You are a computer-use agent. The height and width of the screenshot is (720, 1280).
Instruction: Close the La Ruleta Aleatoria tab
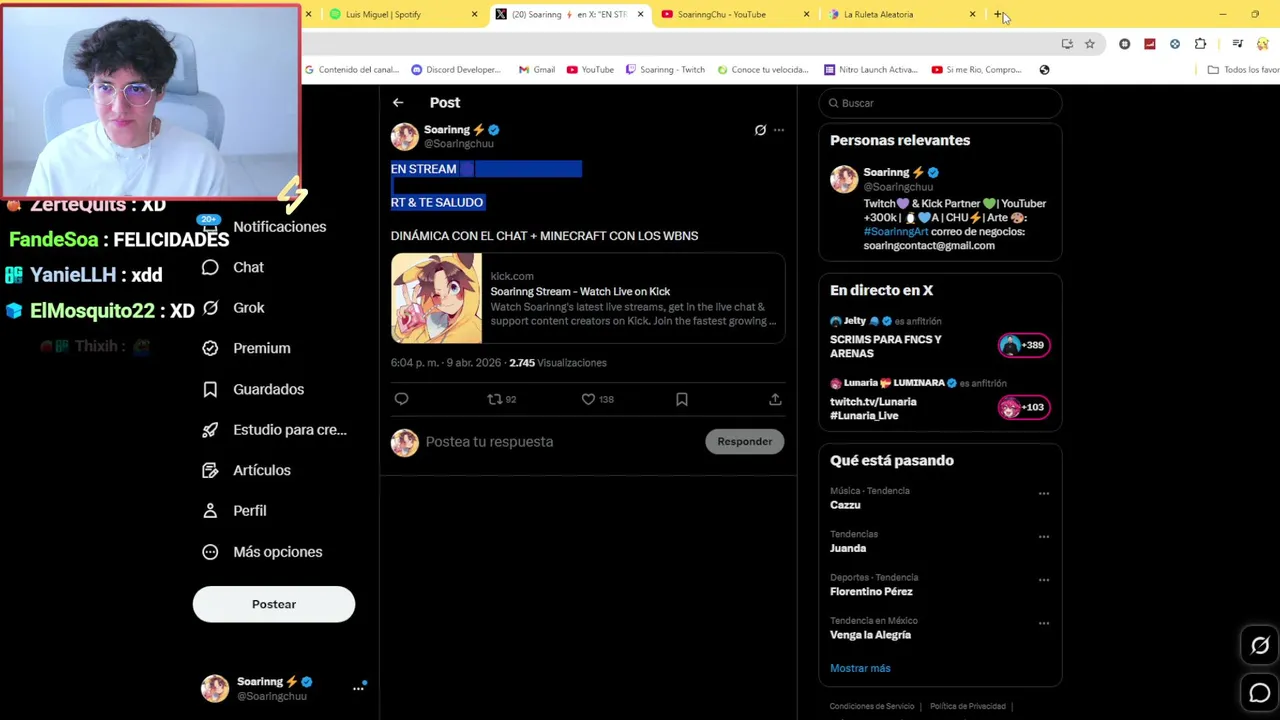[x=972, y=14]
